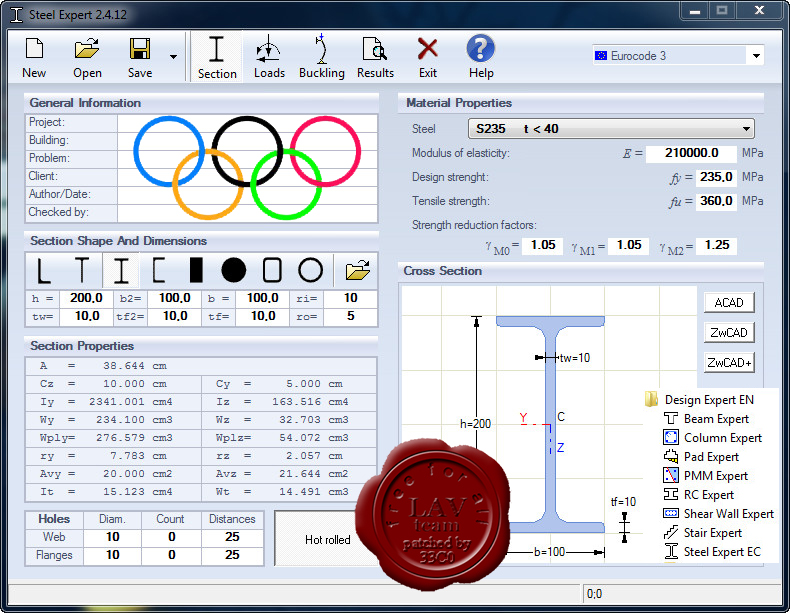Open section library folder icon

[358, 270]
